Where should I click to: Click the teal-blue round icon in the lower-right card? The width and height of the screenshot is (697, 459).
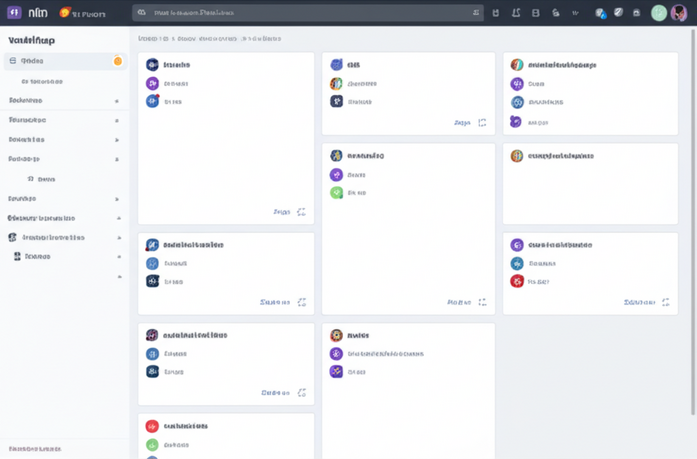pos(517,263)
